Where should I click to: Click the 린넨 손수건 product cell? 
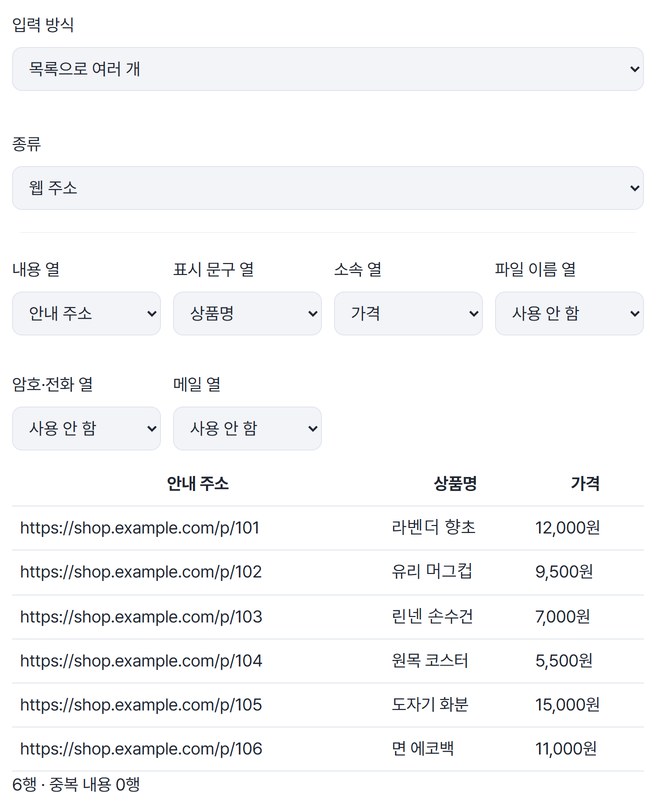point(432,616)
